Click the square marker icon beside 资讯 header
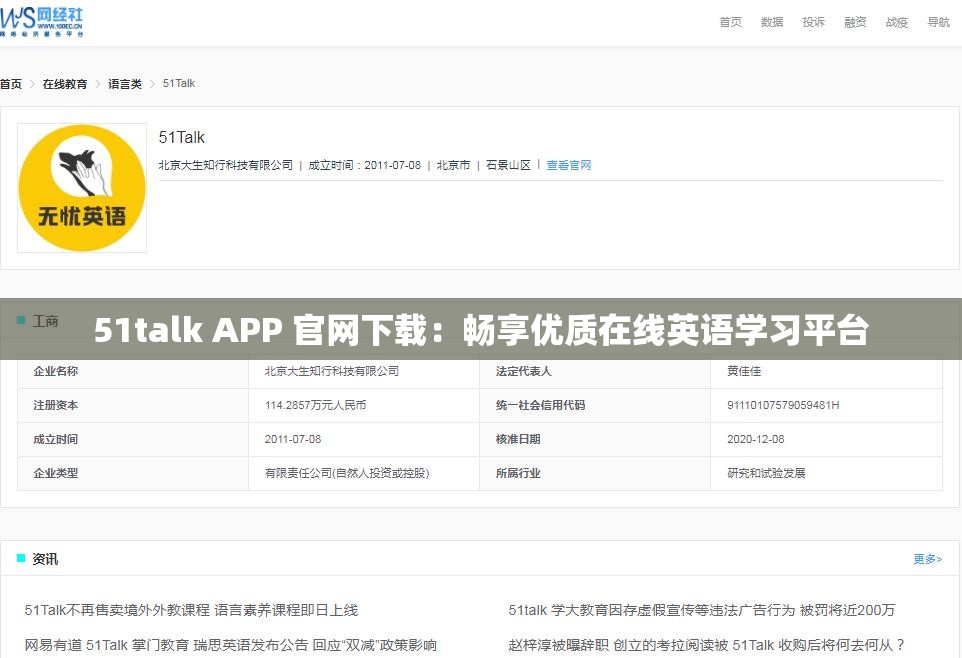Image resolution: width=962 pixels, height=658 pixels. click(22, 559)
